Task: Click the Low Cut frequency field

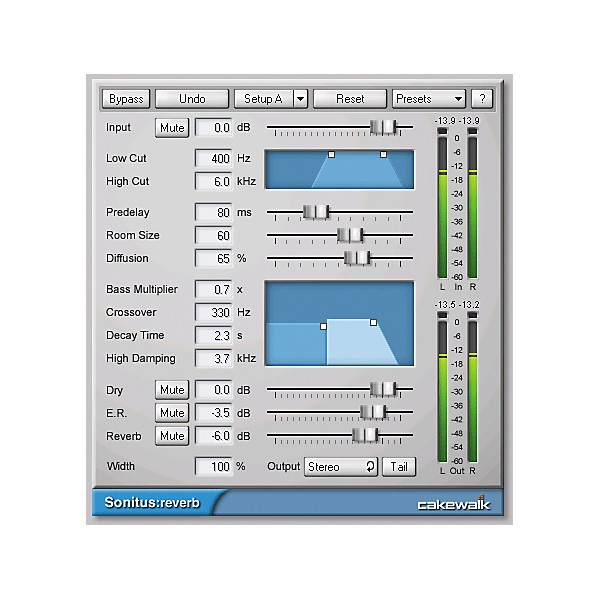Action: [214, 158]
